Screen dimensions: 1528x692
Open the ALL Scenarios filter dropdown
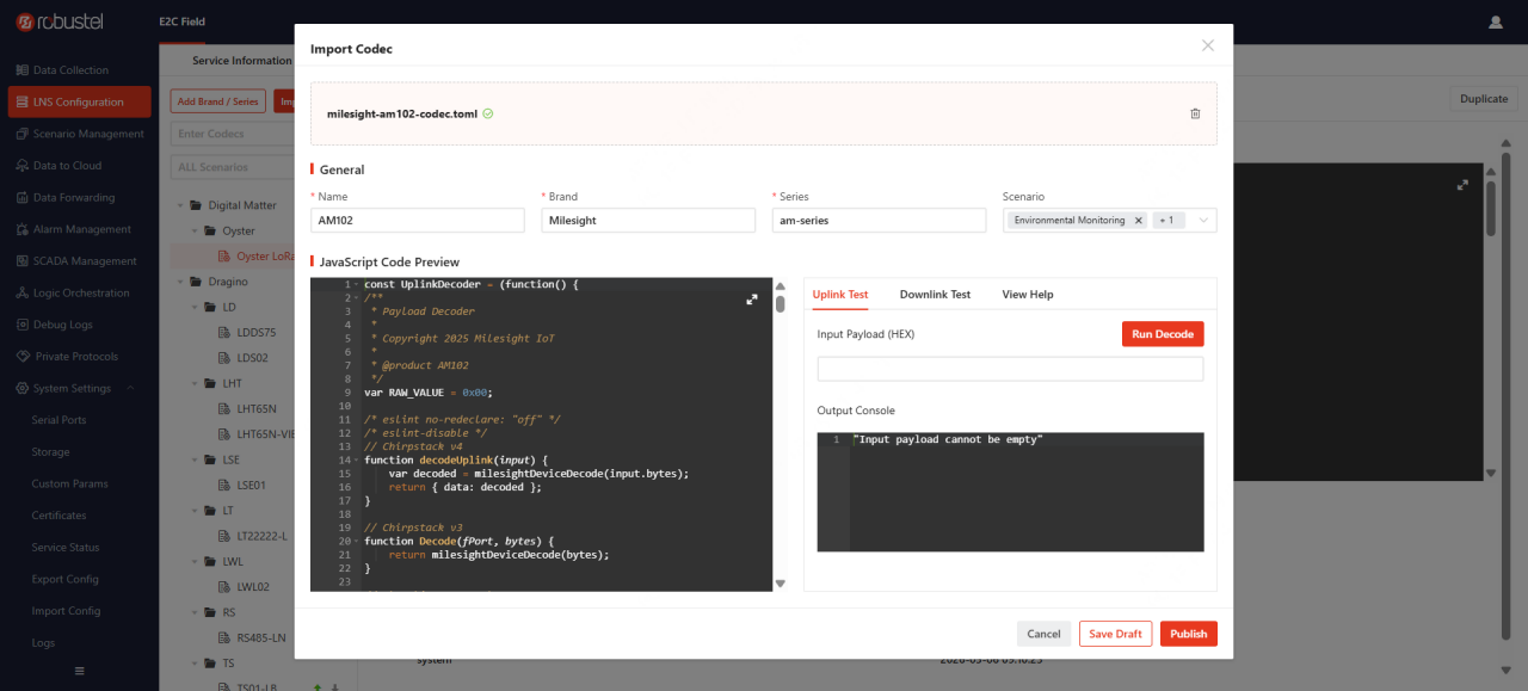232,167
